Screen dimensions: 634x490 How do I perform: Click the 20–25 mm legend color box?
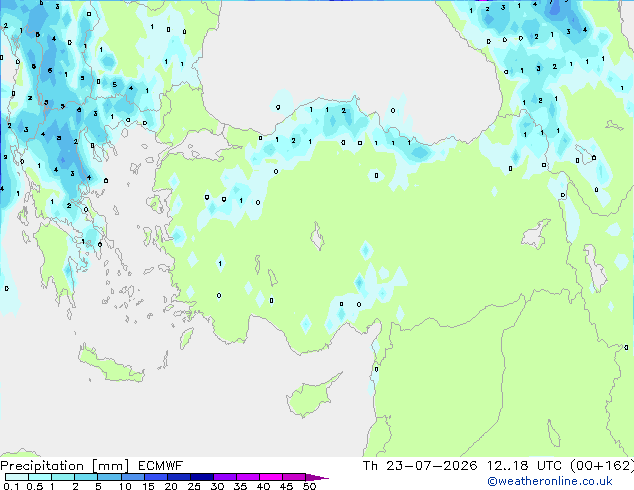tap(178, 477)
